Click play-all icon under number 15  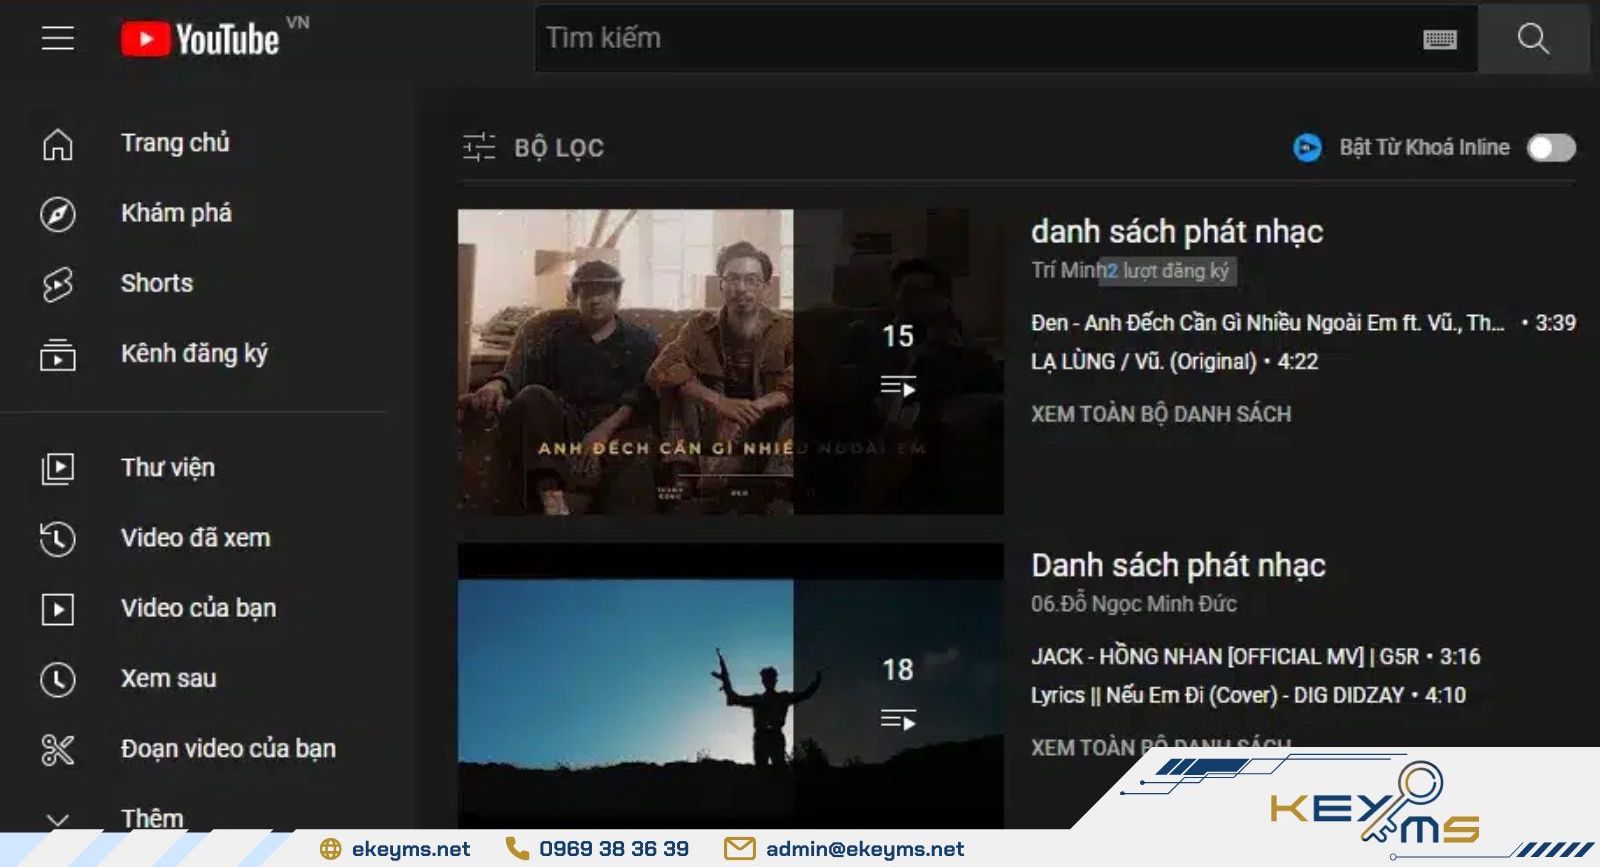tap(898, 386)
